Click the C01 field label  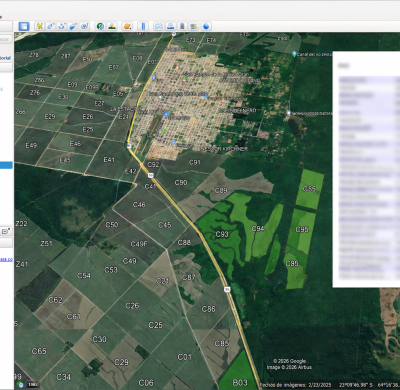point(184,357)
